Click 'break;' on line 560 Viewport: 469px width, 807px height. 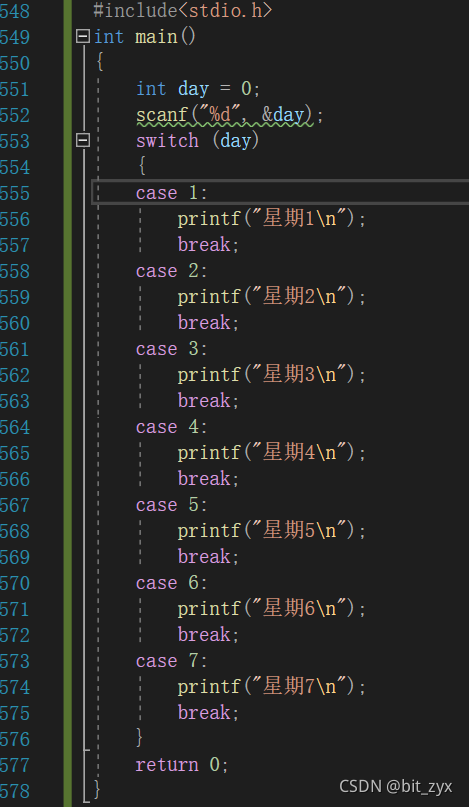coord(209,323)
